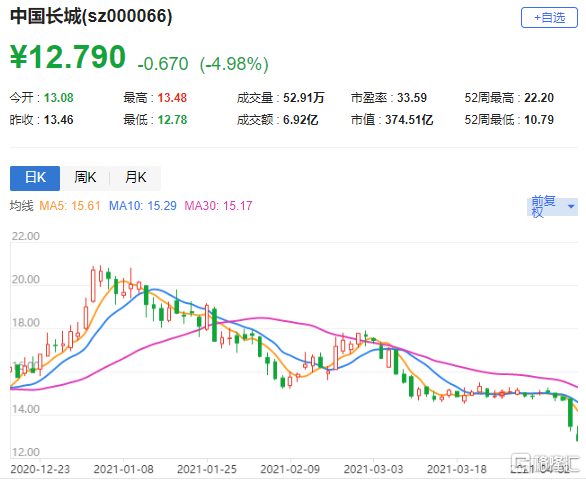Image resolution: width=586 pixels, height=480 pixels.
Task: Click the 18.00 y-axis label
Action: pyautogui.click(x=25, y=323)
